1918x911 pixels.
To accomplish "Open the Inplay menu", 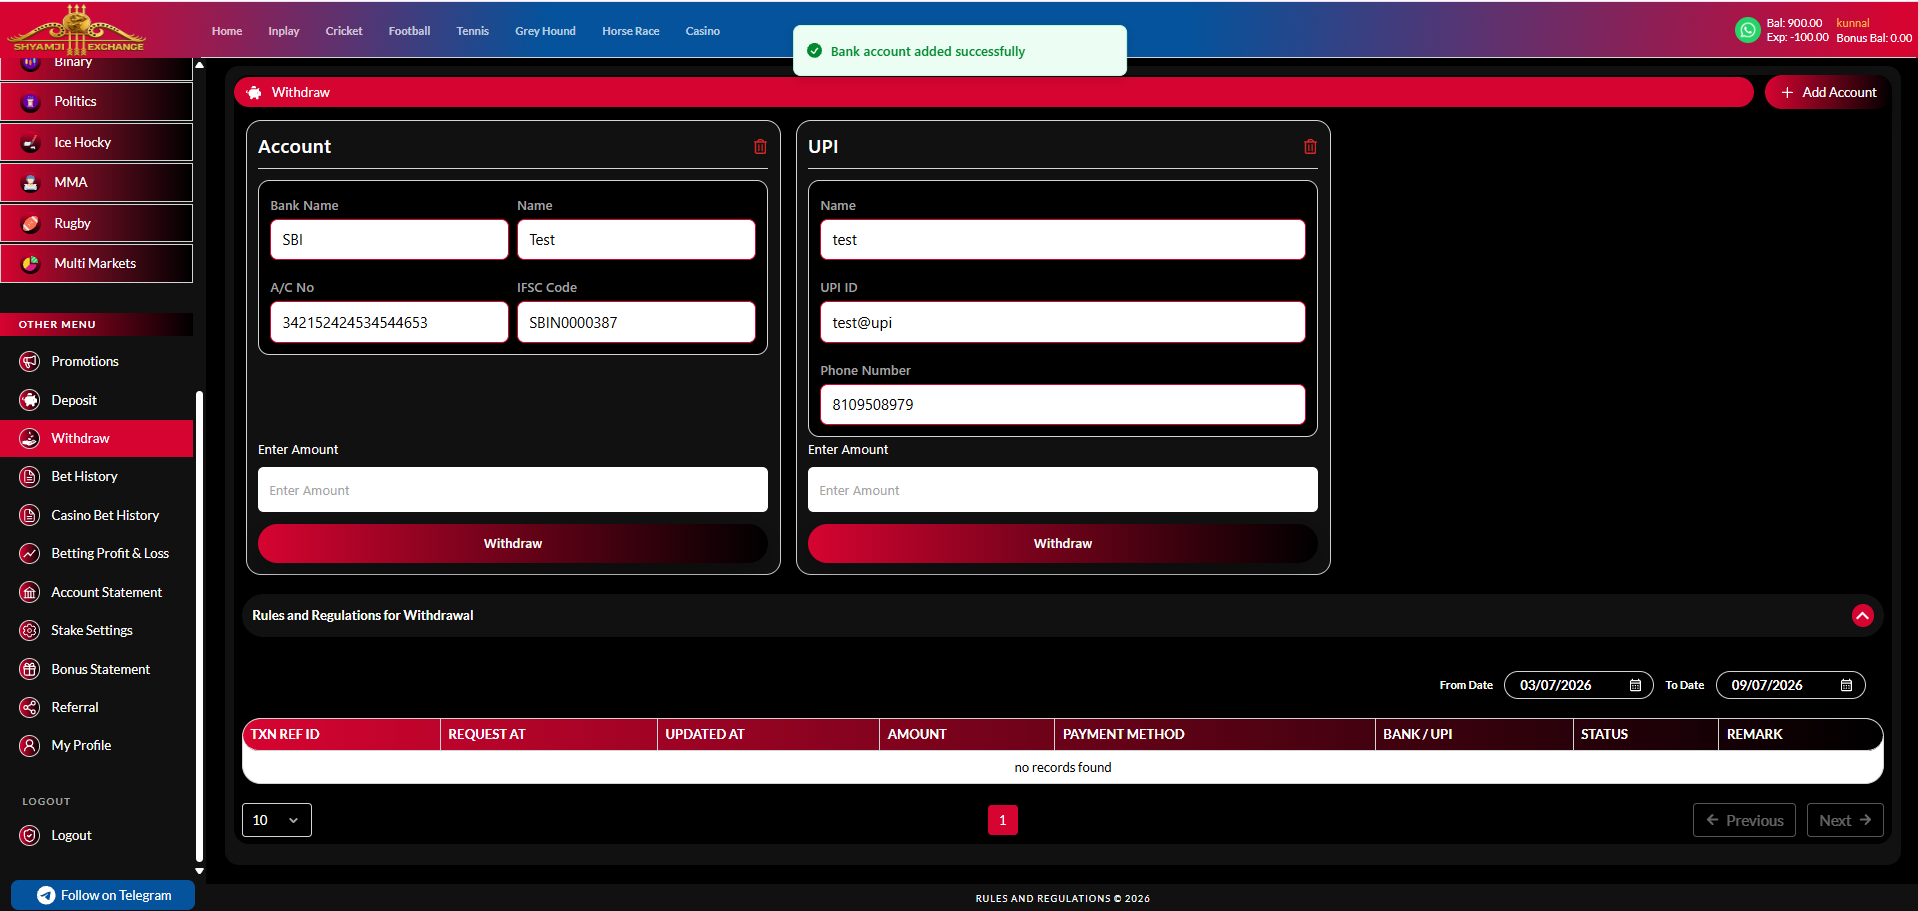I will tap(284, 31).
